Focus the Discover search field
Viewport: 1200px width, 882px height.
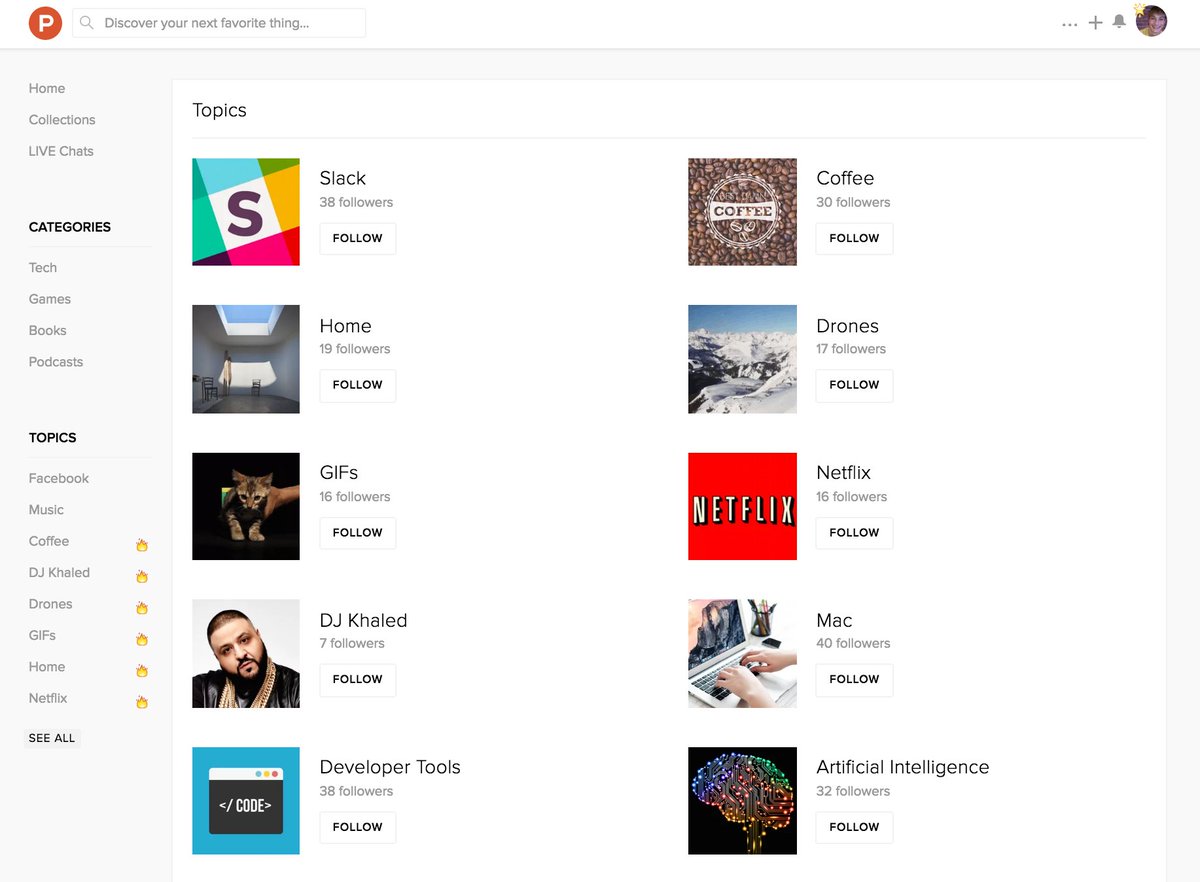click(219, 22)
